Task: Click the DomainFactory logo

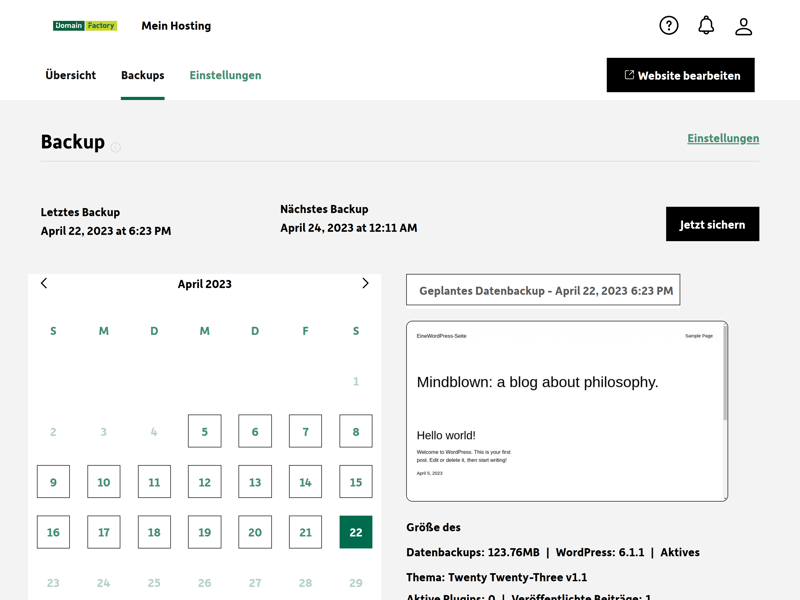Action: point(85,26)
